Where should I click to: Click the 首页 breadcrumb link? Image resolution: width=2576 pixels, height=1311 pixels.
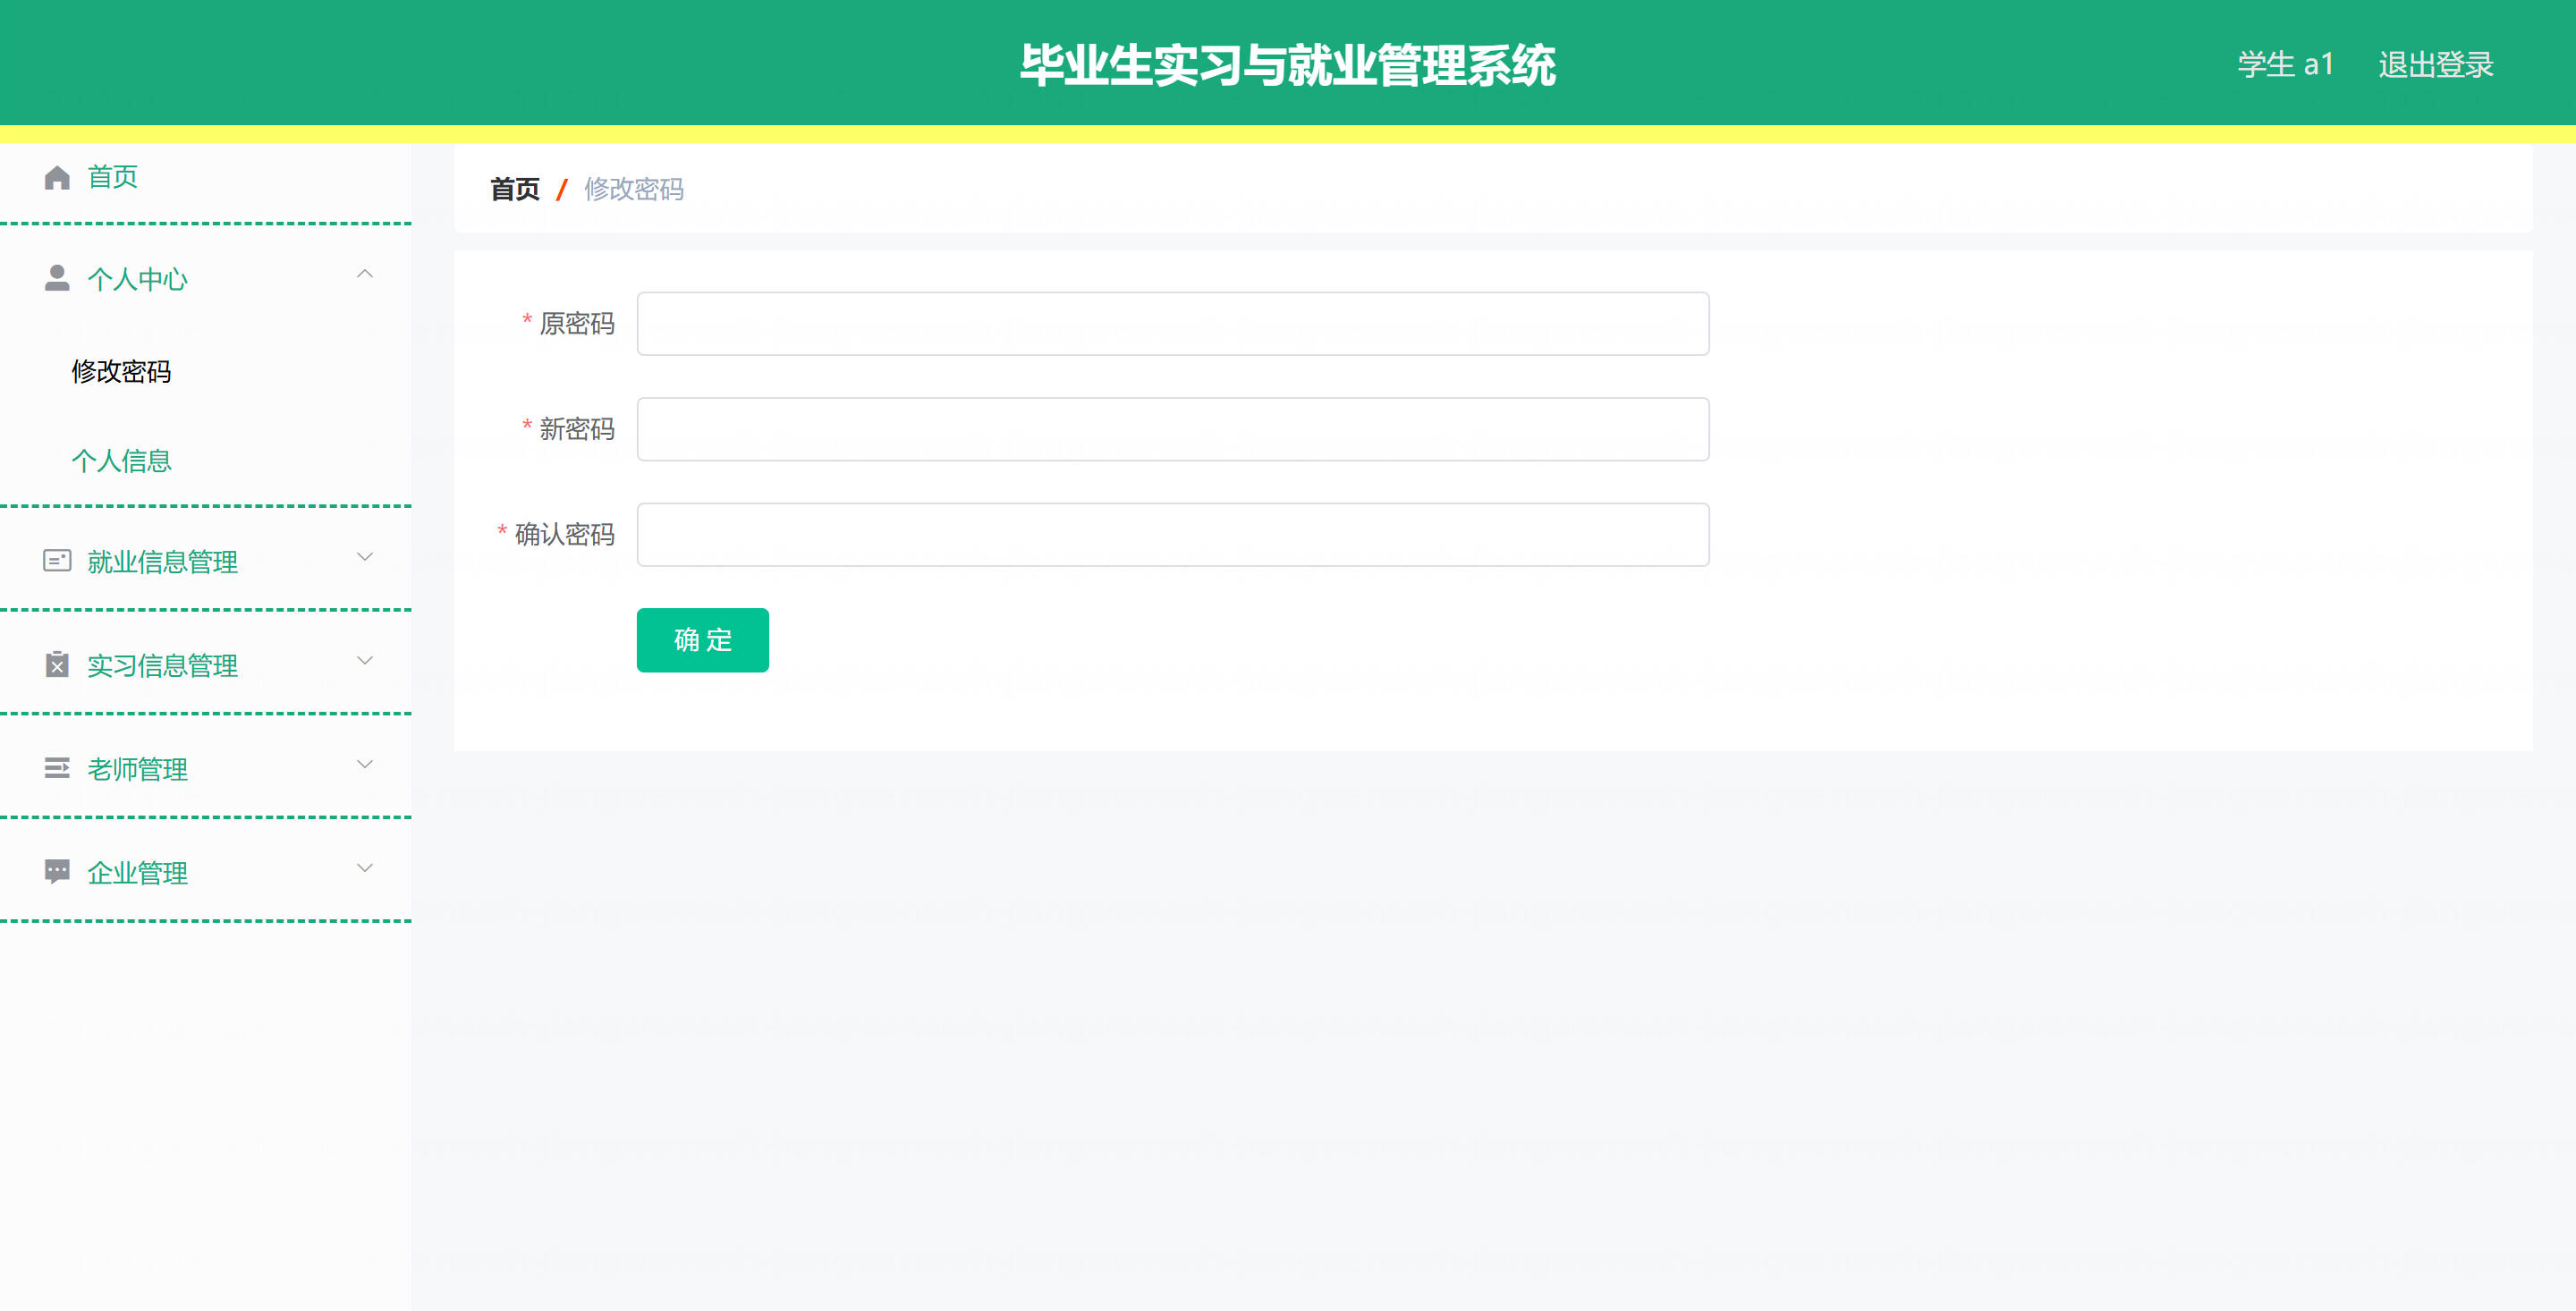(x=514, y=189)
